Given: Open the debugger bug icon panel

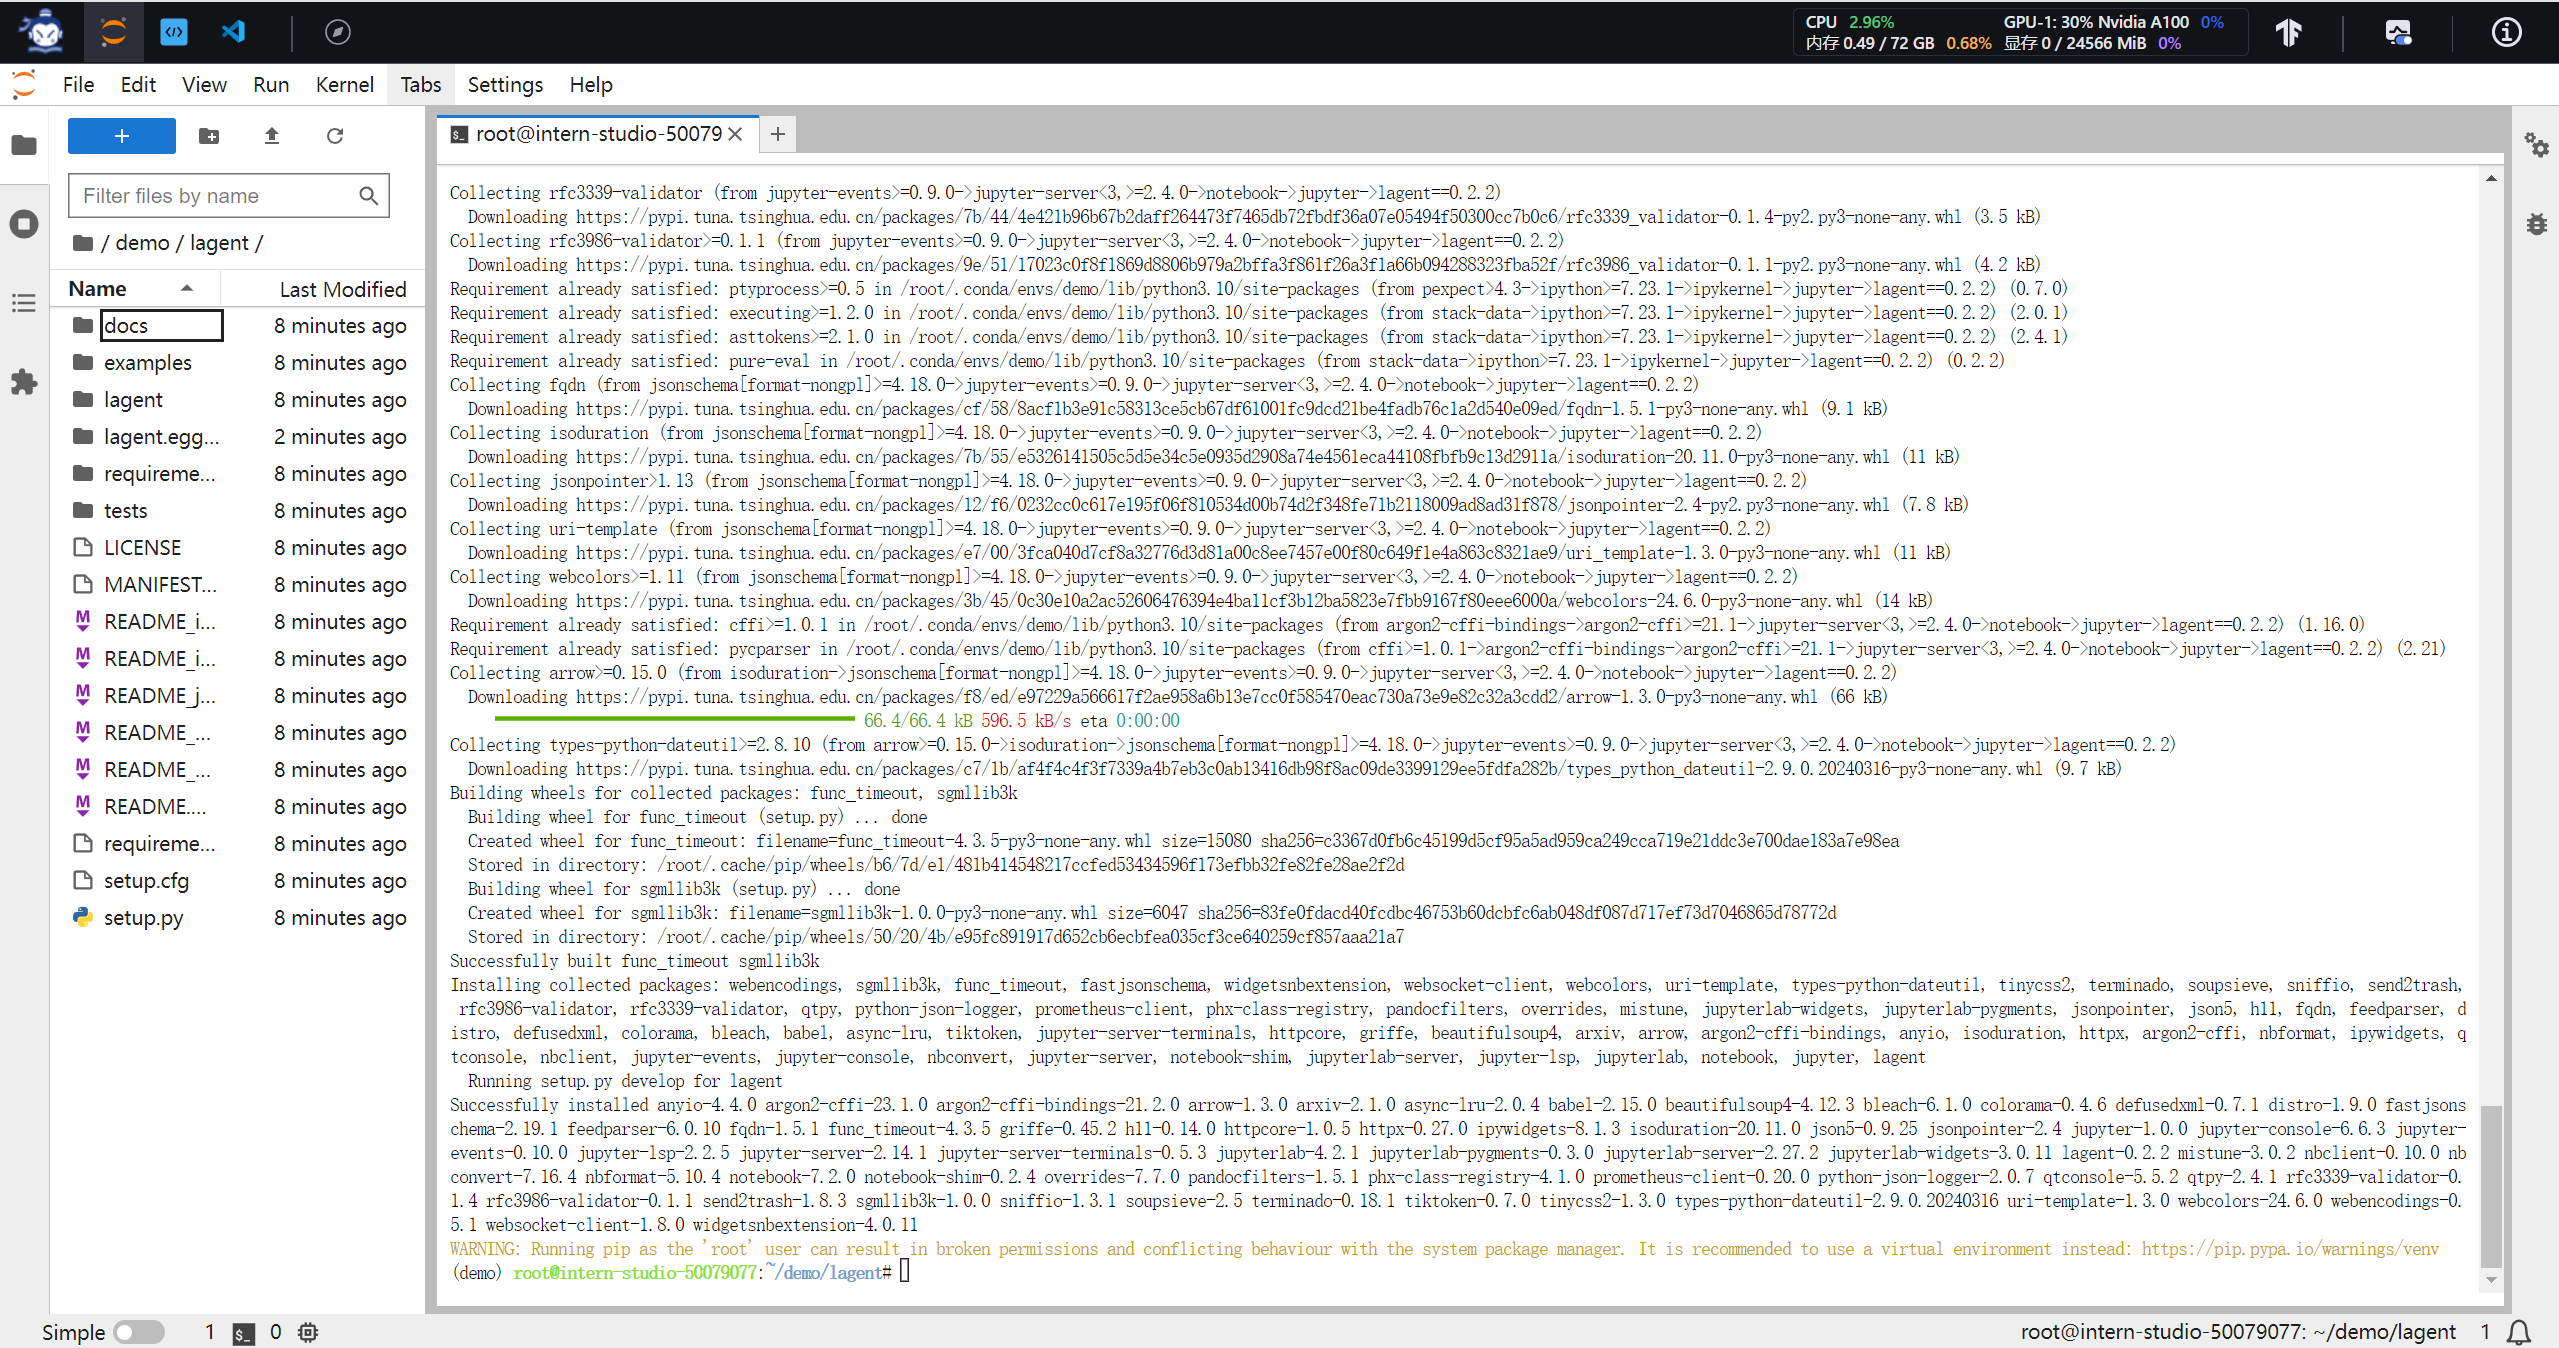Looking at the screenshot, I should pyautogui.click(x=2536, y=224).
